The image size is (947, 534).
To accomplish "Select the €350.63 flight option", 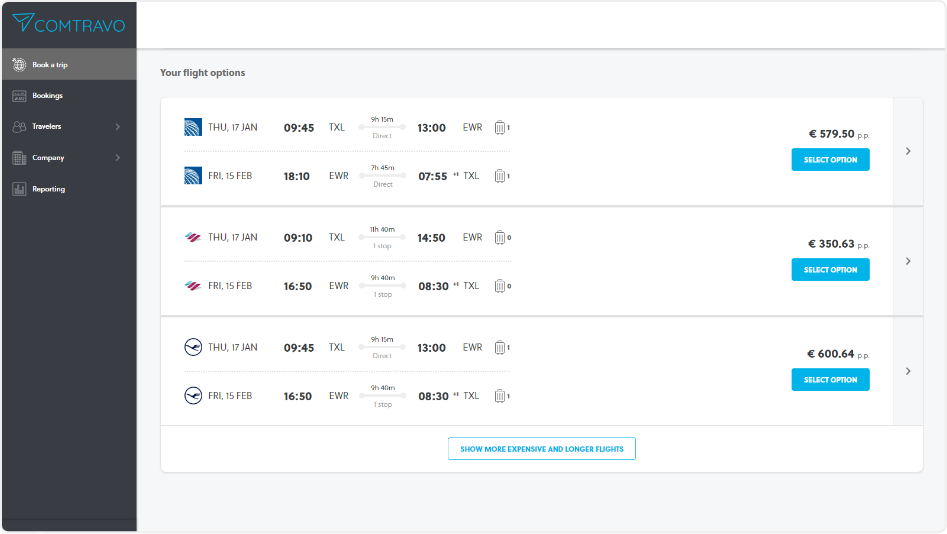I will click(830, 270).
